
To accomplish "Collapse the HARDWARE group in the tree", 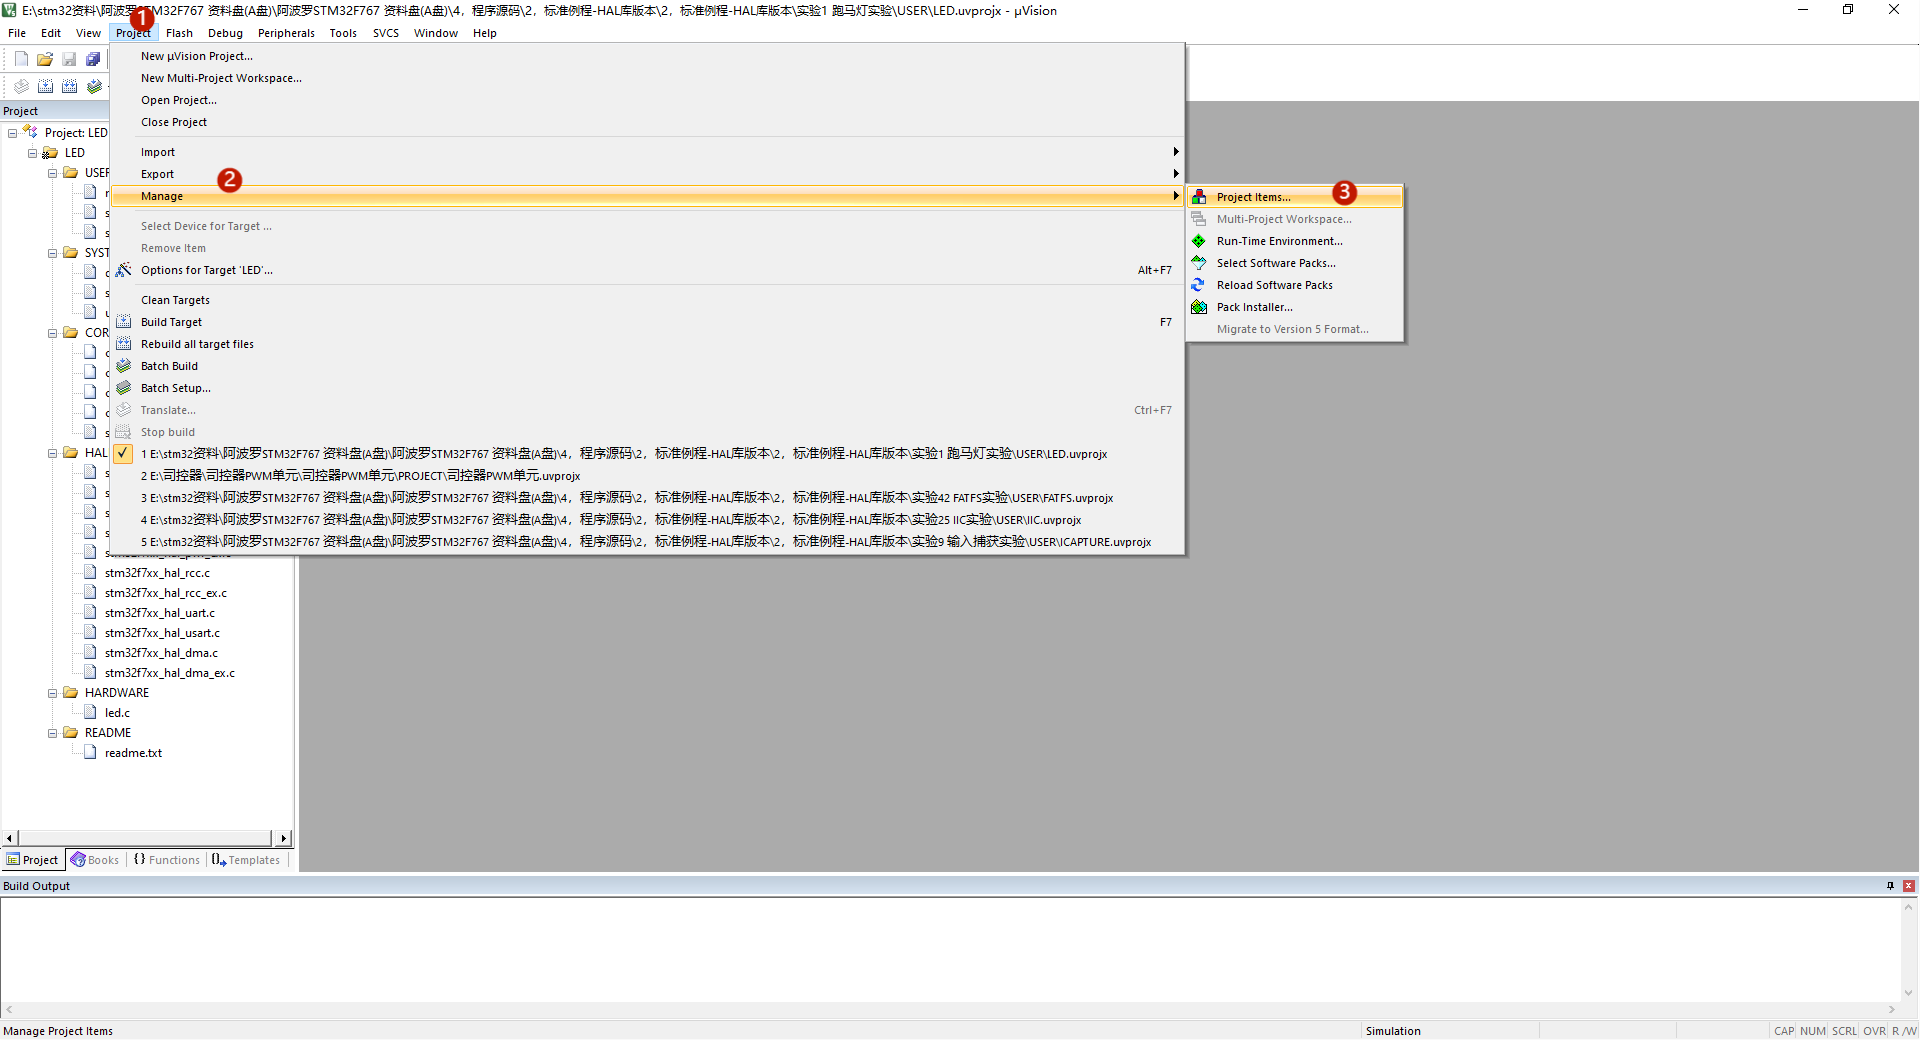I will click(53, 693).
